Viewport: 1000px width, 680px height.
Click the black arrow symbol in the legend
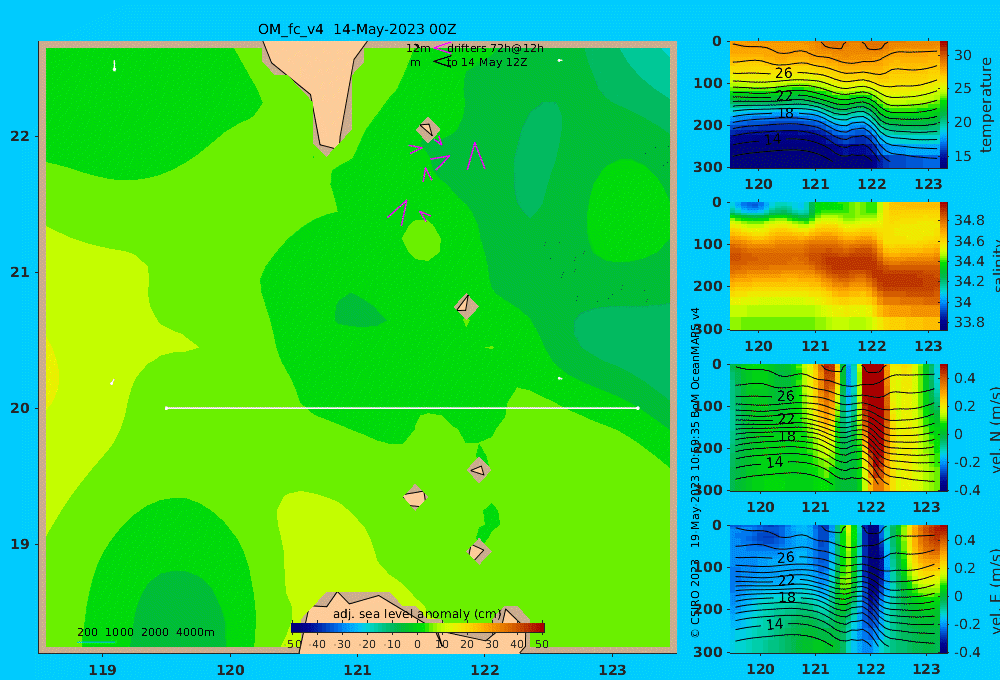[x=441, y=61]
